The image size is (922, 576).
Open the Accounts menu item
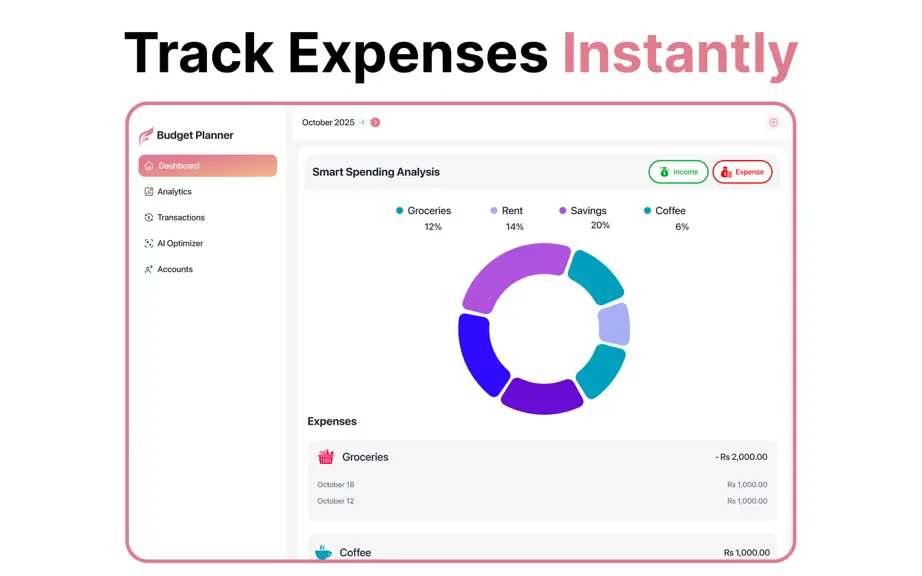168,269
